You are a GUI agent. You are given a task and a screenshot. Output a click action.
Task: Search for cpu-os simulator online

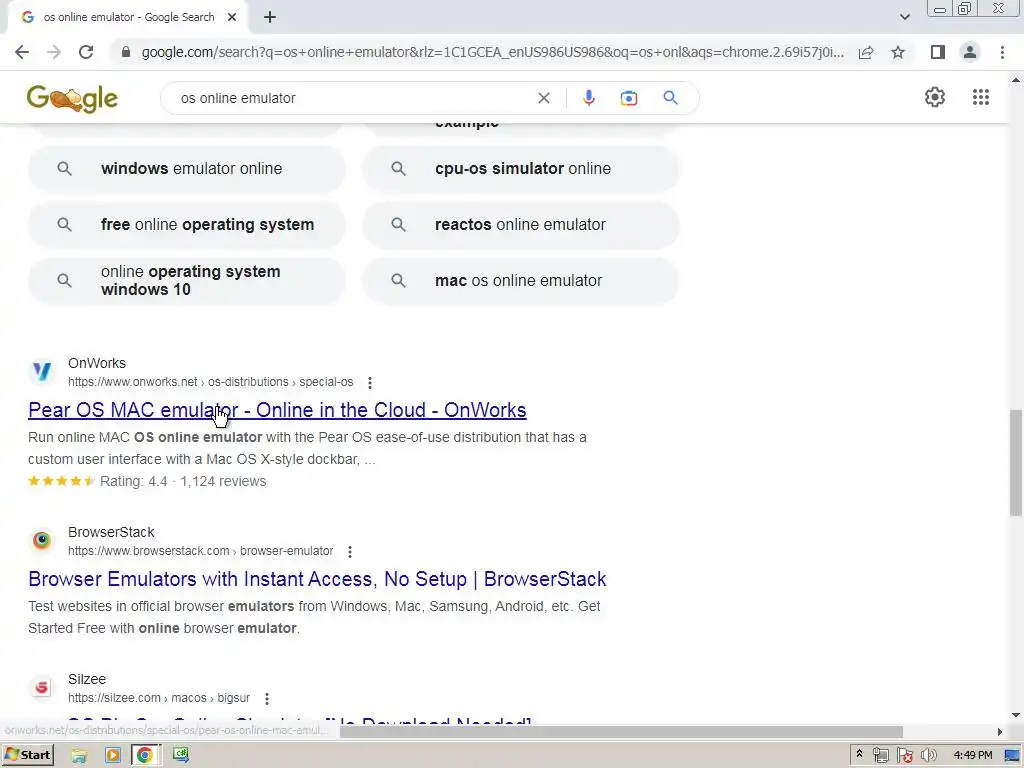pyautogui.click(x=520, y=168)
